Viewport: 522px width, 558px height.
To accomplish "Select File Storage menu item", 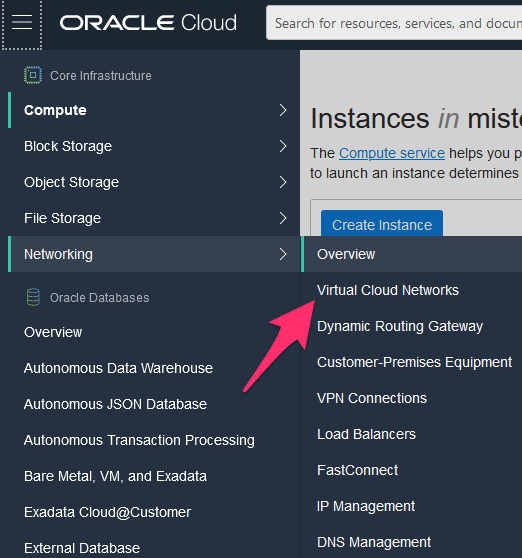I will pyautogui.click(x=154, y=218).
